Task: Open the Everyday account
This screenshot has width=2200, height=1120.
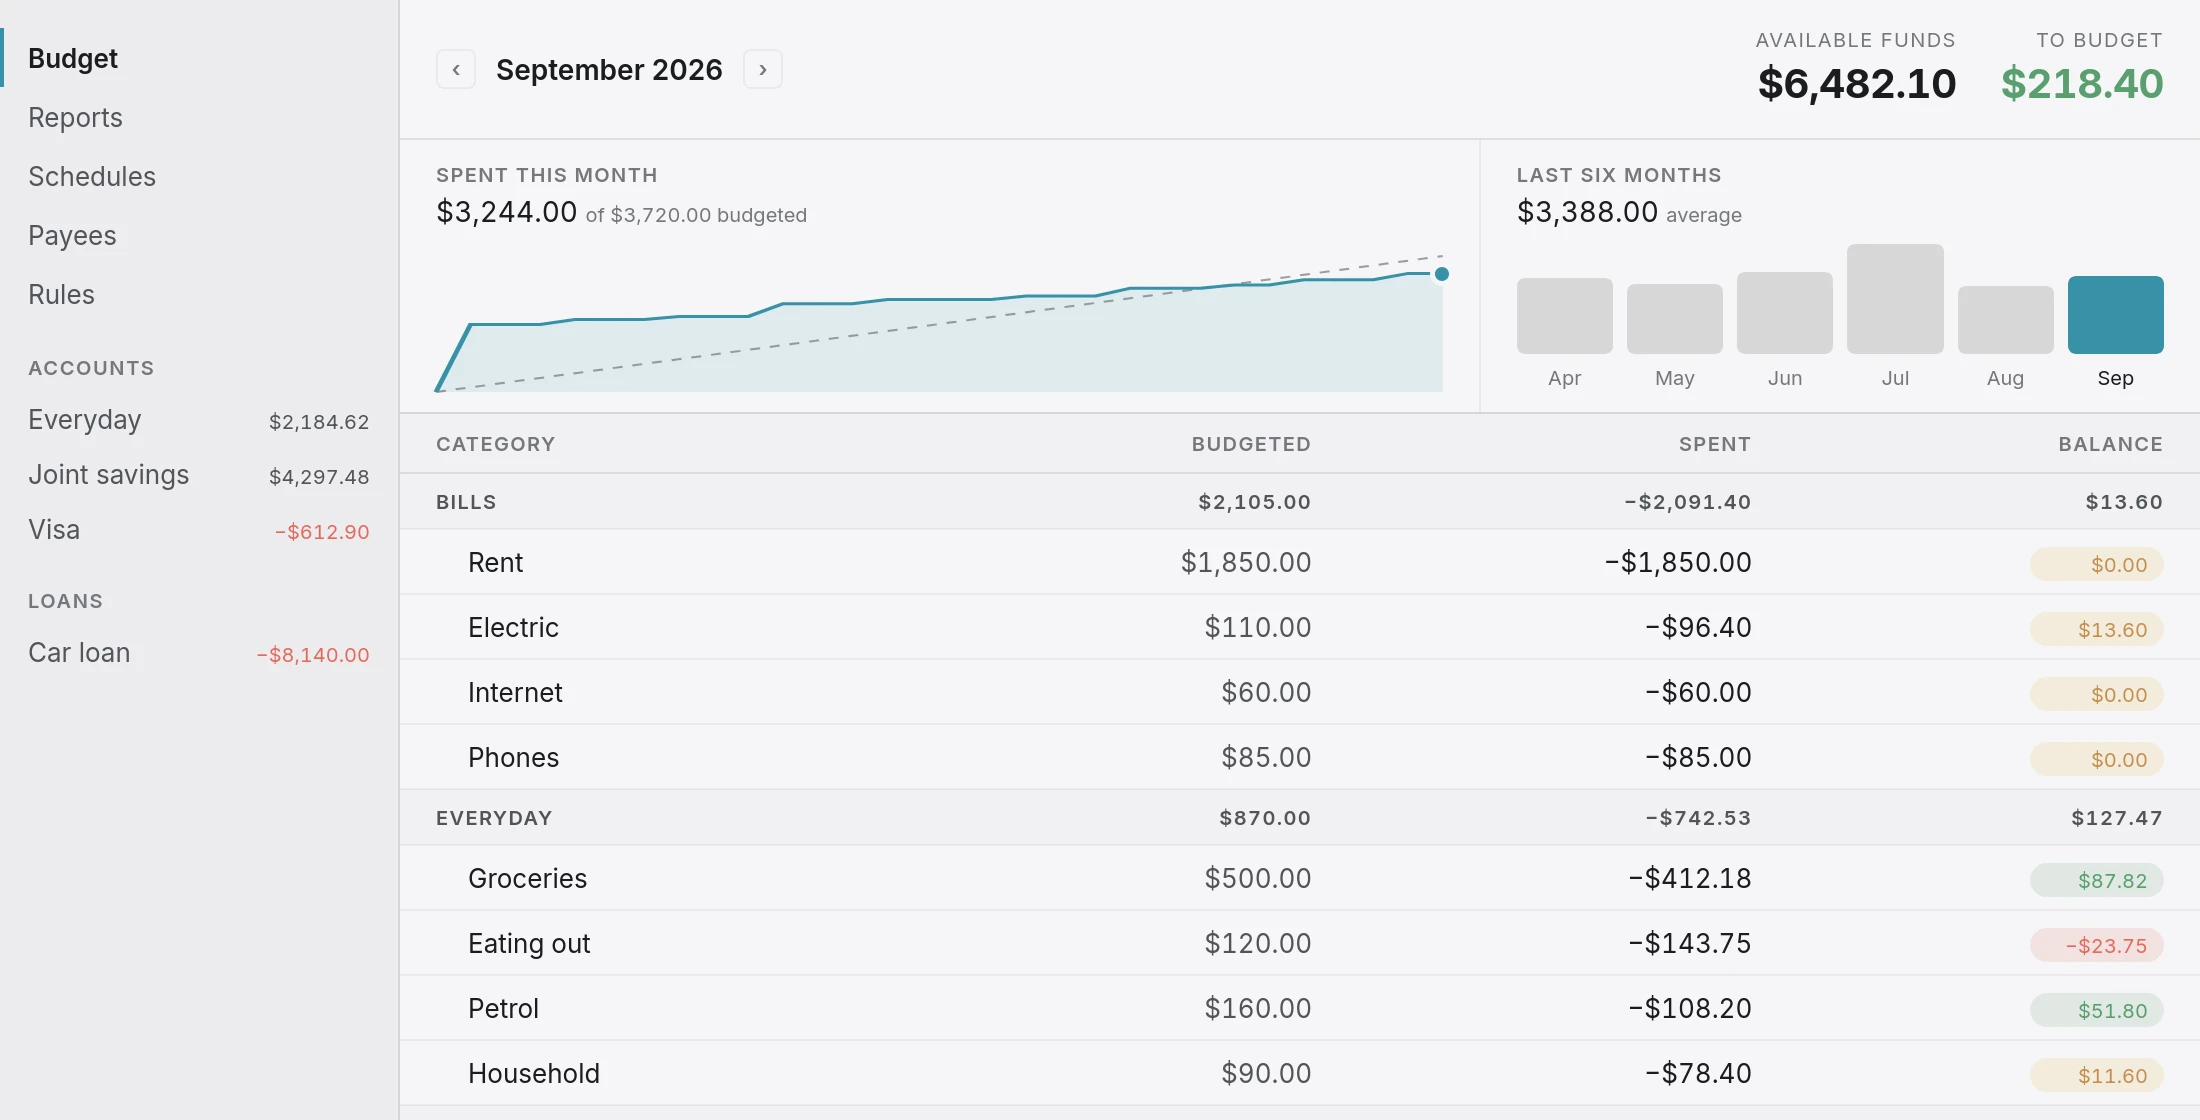Action: 199,420
